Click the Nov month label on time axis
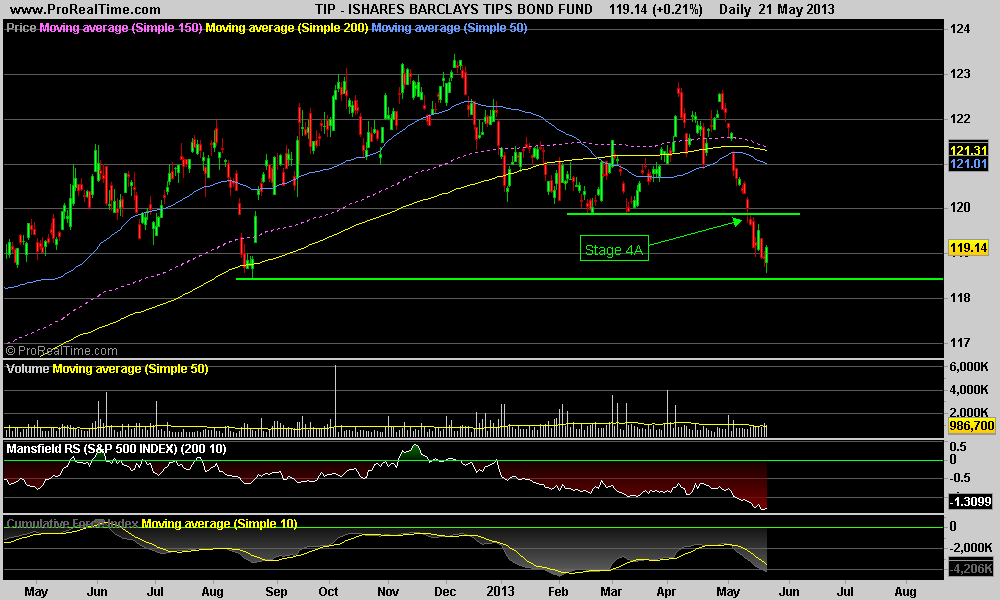The image size is (1000, 600). pos(388,592)
